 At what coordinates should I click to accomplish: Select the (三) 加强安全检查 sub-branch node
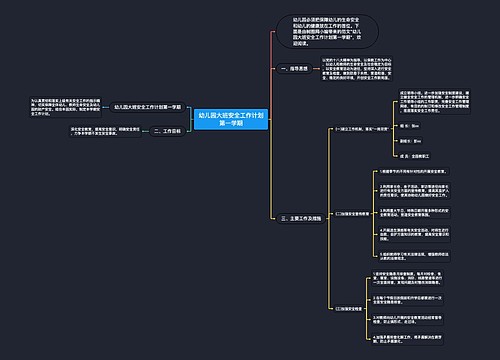[x=348, y=309]
